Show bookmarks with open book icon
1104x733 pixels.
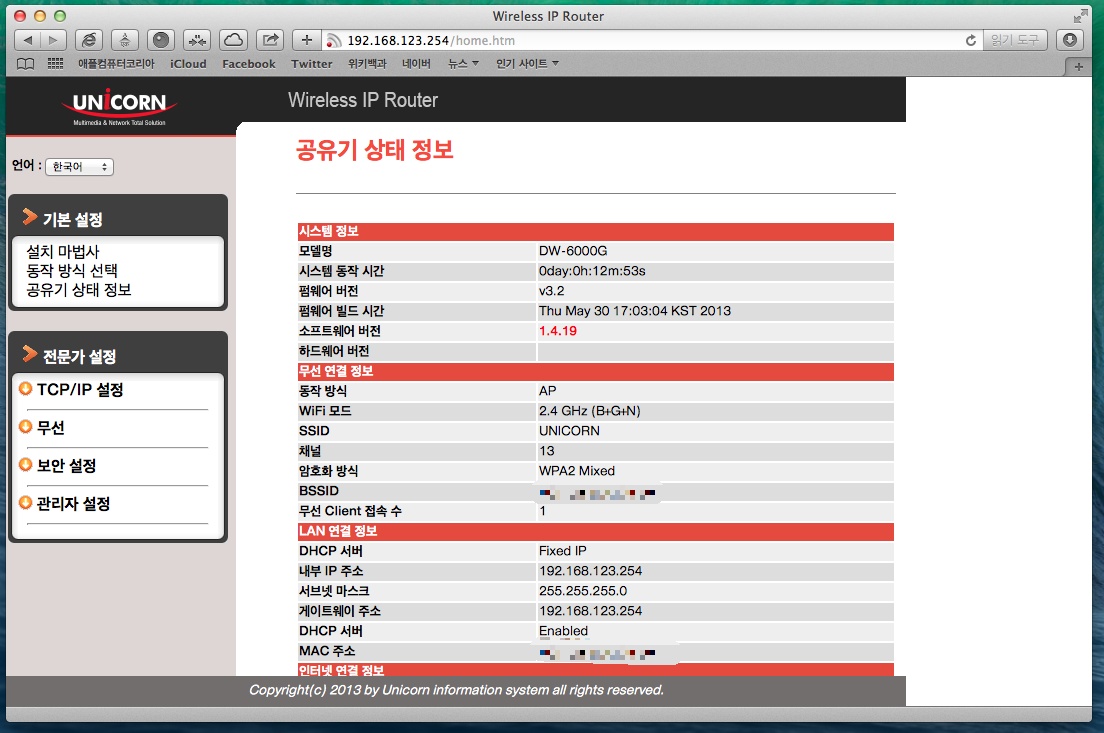point(25,63)
